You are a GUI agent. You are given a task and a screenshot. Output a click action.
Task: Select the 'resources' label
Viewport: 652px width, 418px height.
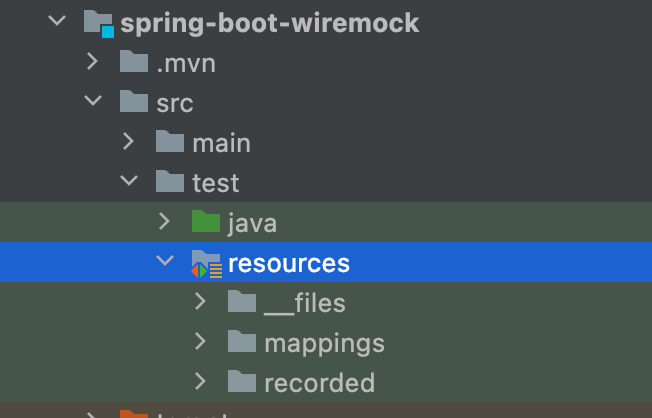pos(289,264)
